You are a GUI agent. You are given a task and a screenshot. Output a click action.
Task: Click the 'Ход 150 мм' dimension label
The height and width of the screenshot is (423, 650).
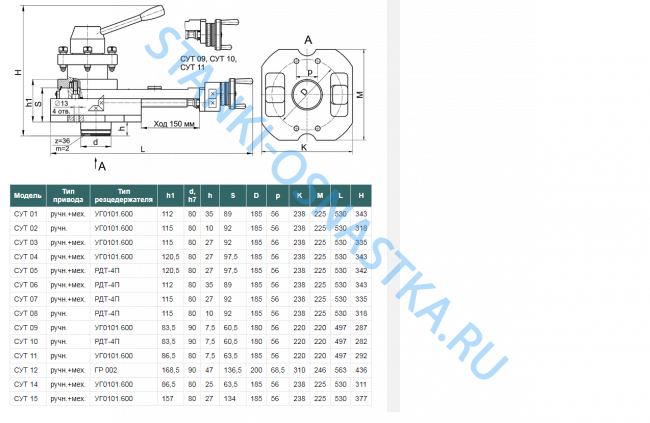click(174, 124)
